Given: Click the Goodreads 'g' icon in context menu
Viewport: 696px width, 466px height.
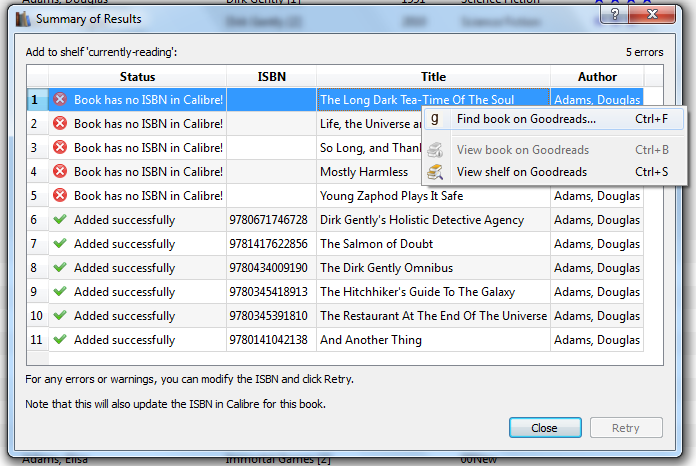Looking at the screenshot, I should click(x=435, y=118).
